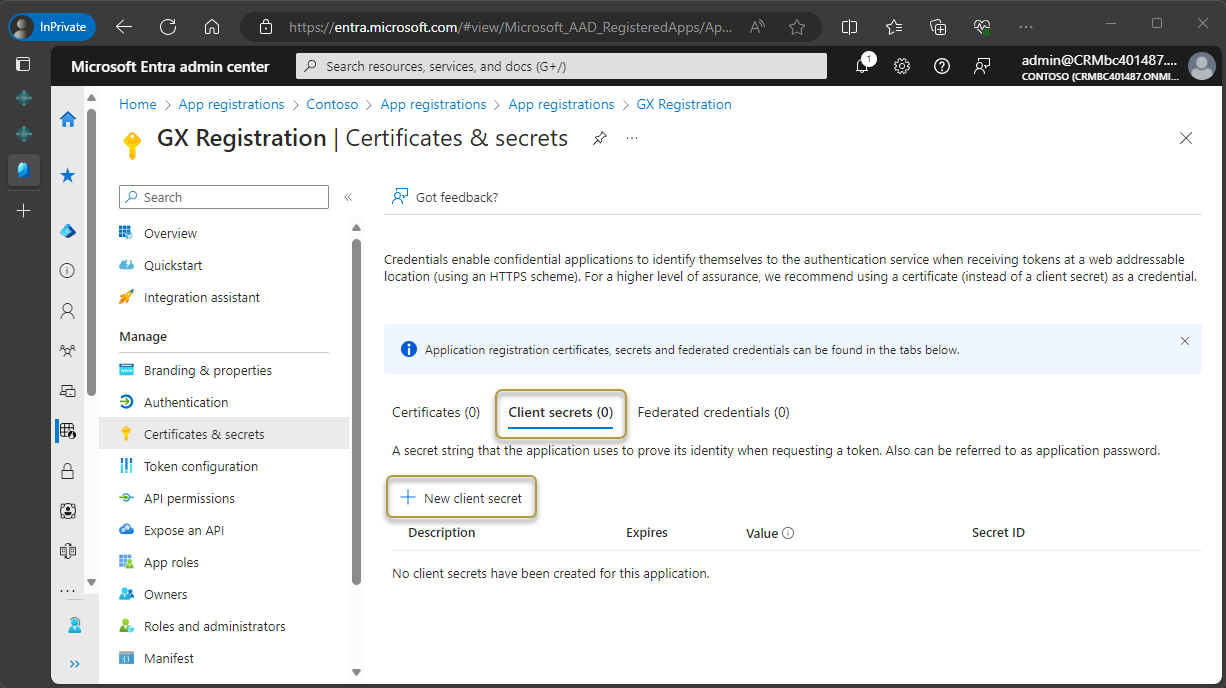Open API permissions menu item
The height and width of the screenshot is (688, 1226).
(189, 498)
